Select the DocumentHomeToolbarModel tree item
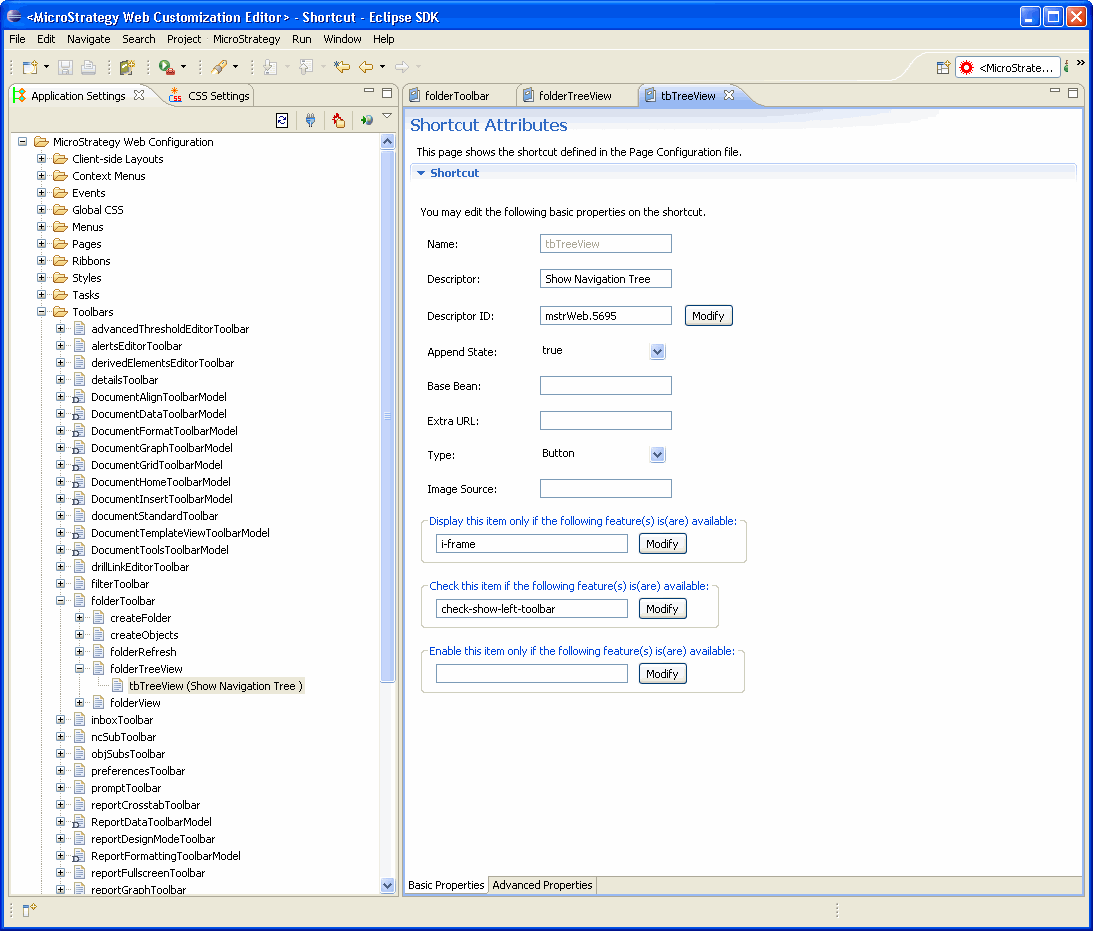The image size is (1093, 931). tap(161, 482)
